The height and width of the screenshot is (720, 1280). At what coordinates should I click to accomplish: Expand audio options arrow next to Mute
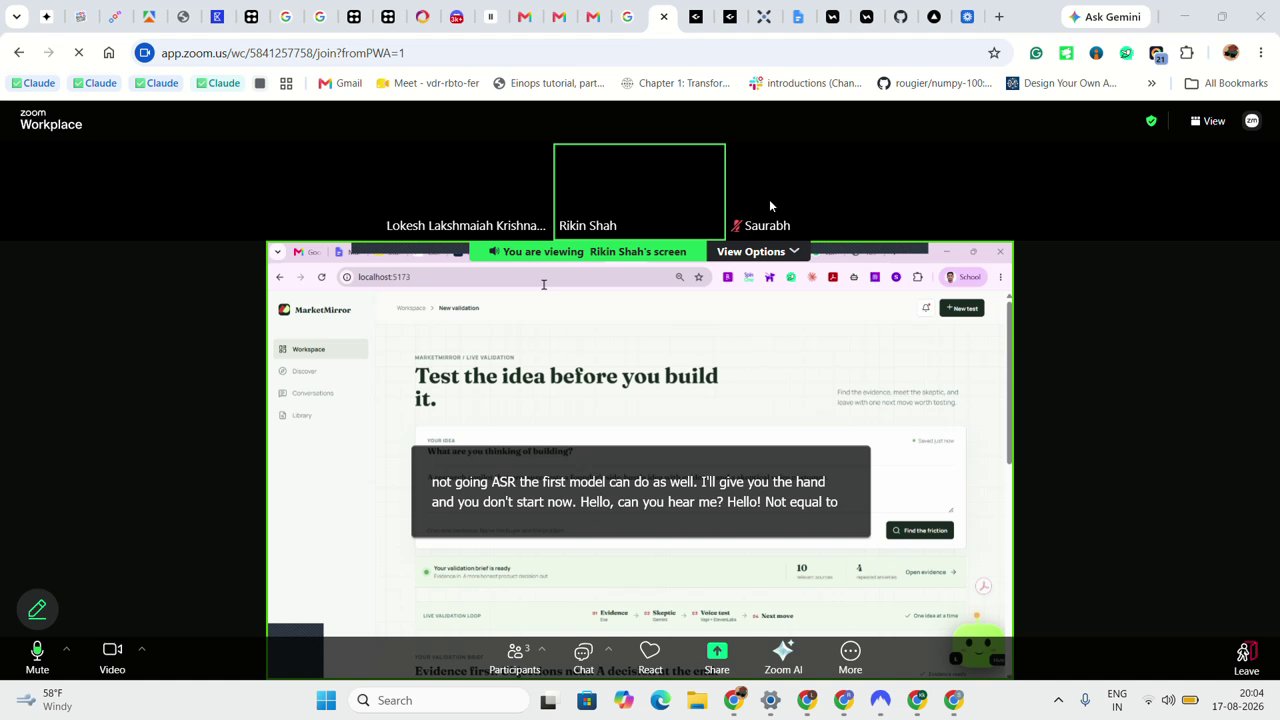click(x=66, y=649)
